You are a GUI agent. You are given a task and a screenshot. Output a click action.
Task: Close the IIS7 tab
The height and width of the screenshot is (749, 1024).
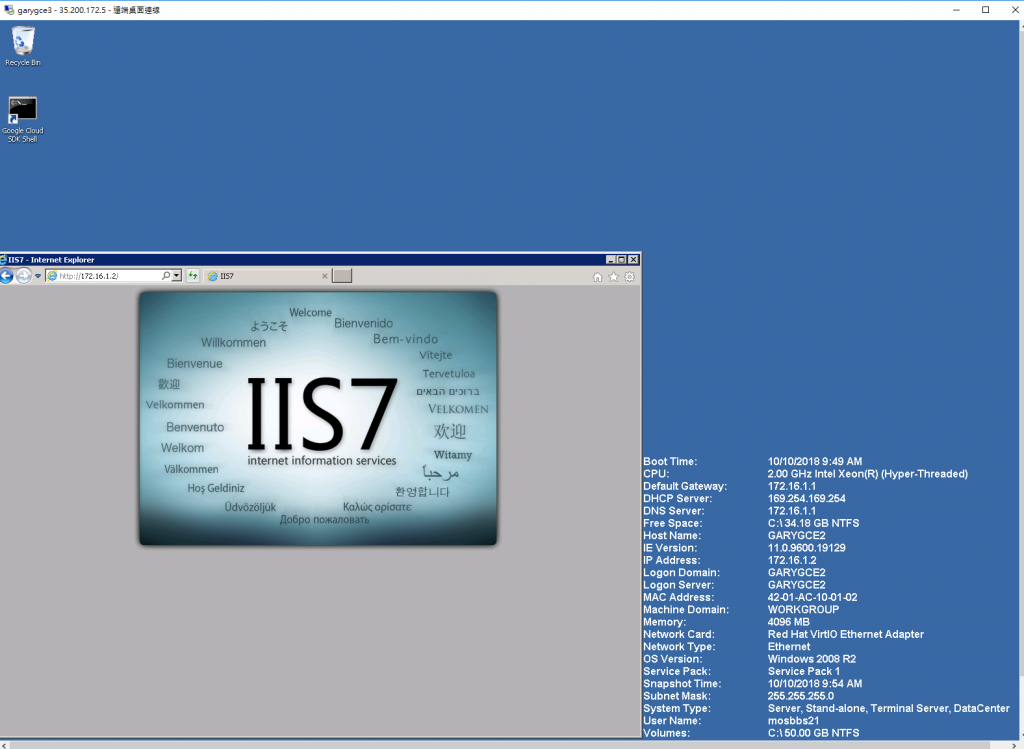coord(325,276)
